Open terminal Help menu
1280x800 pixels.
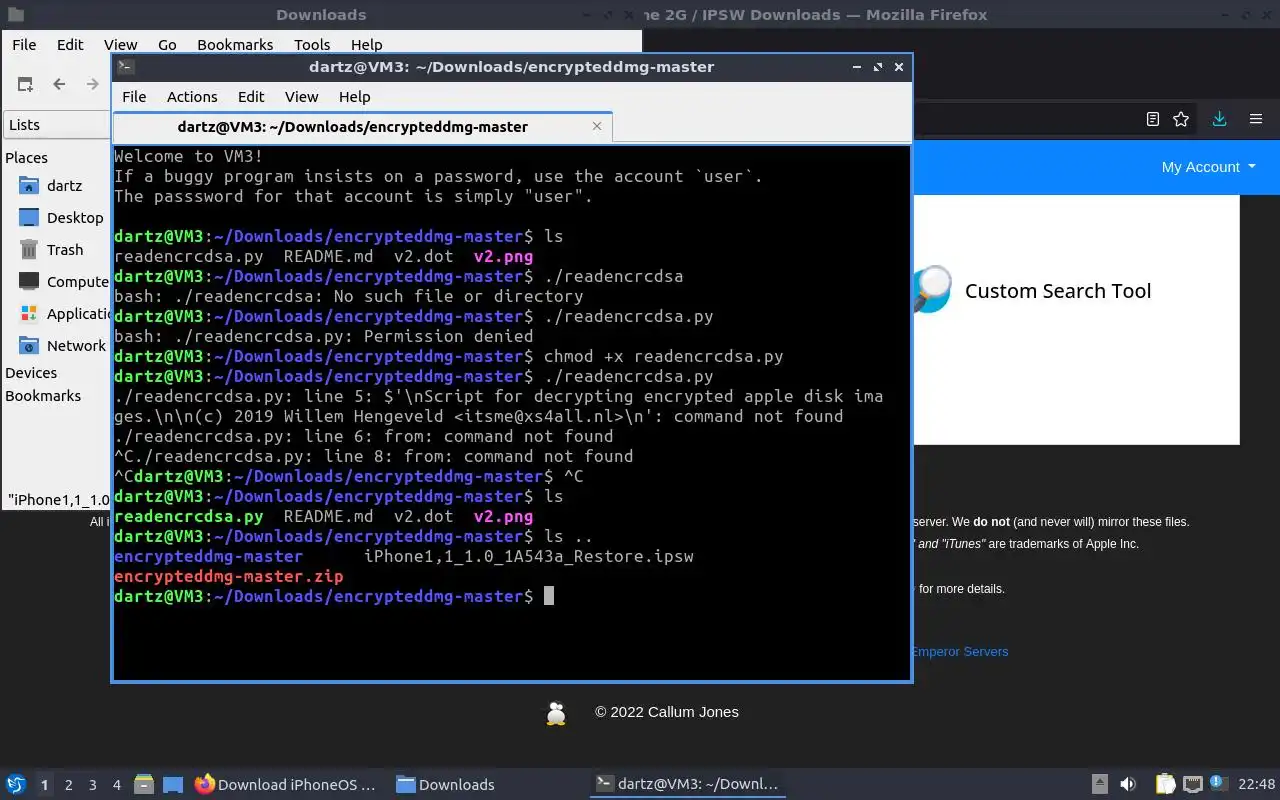click(354, 97)
